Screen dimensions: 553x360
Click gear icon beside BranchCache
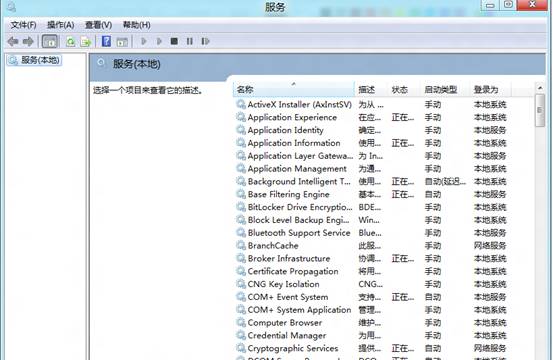[241, 245]
